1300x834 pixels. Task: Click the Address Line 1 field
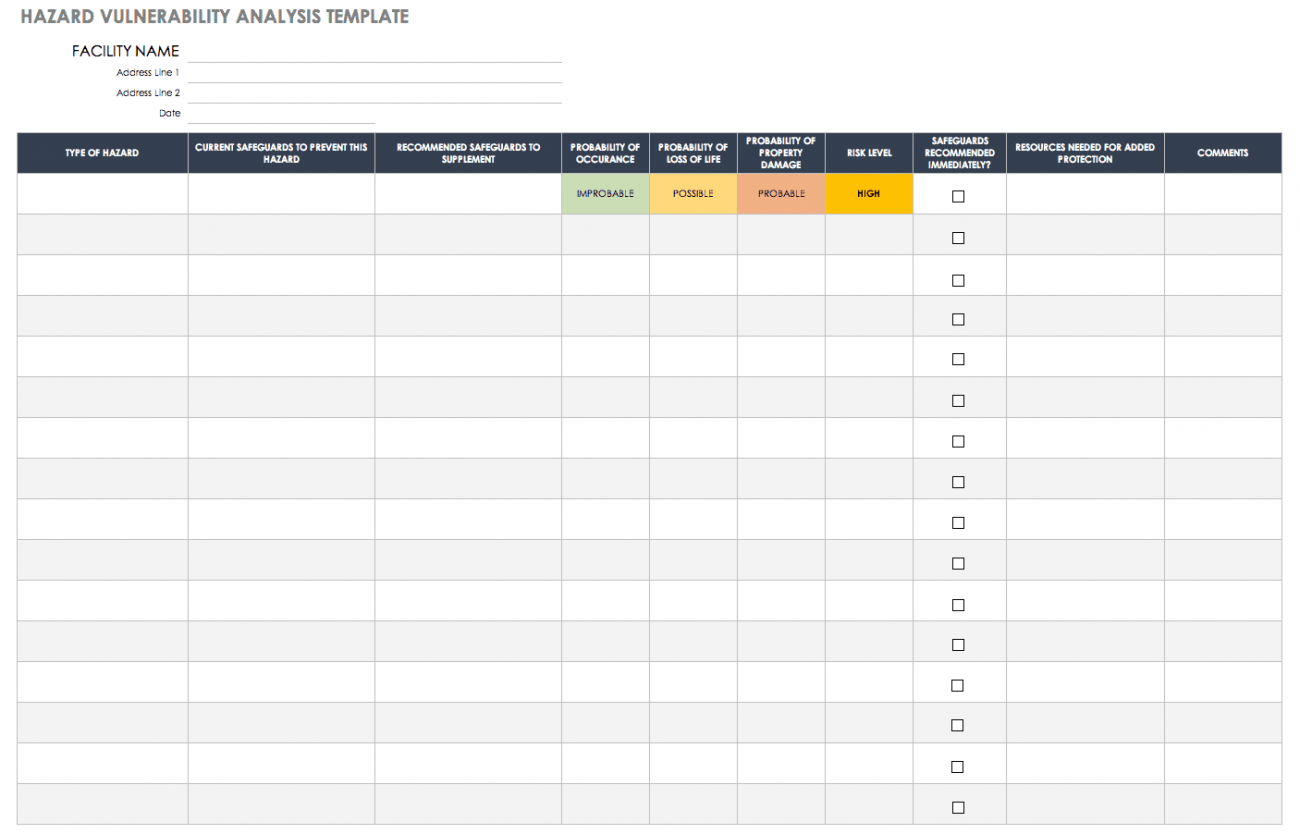coord(374,73)
